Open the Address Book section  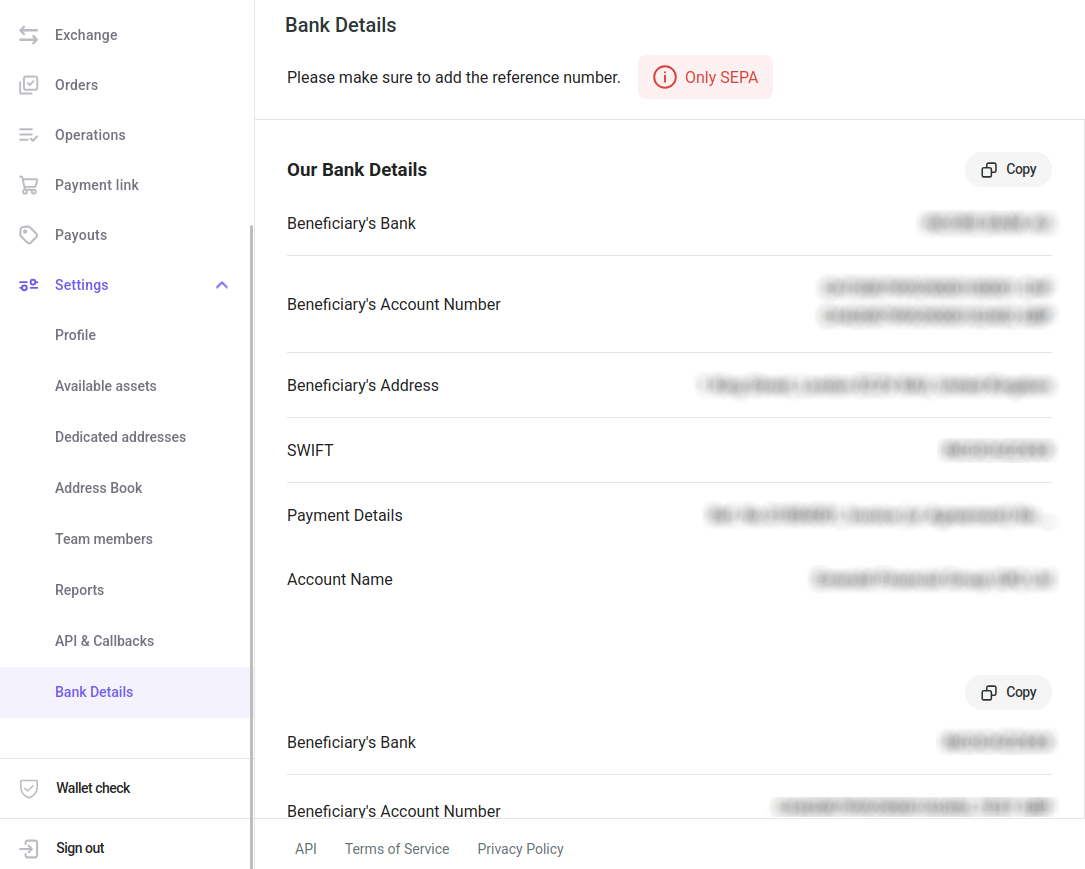[x=98, y=487]
